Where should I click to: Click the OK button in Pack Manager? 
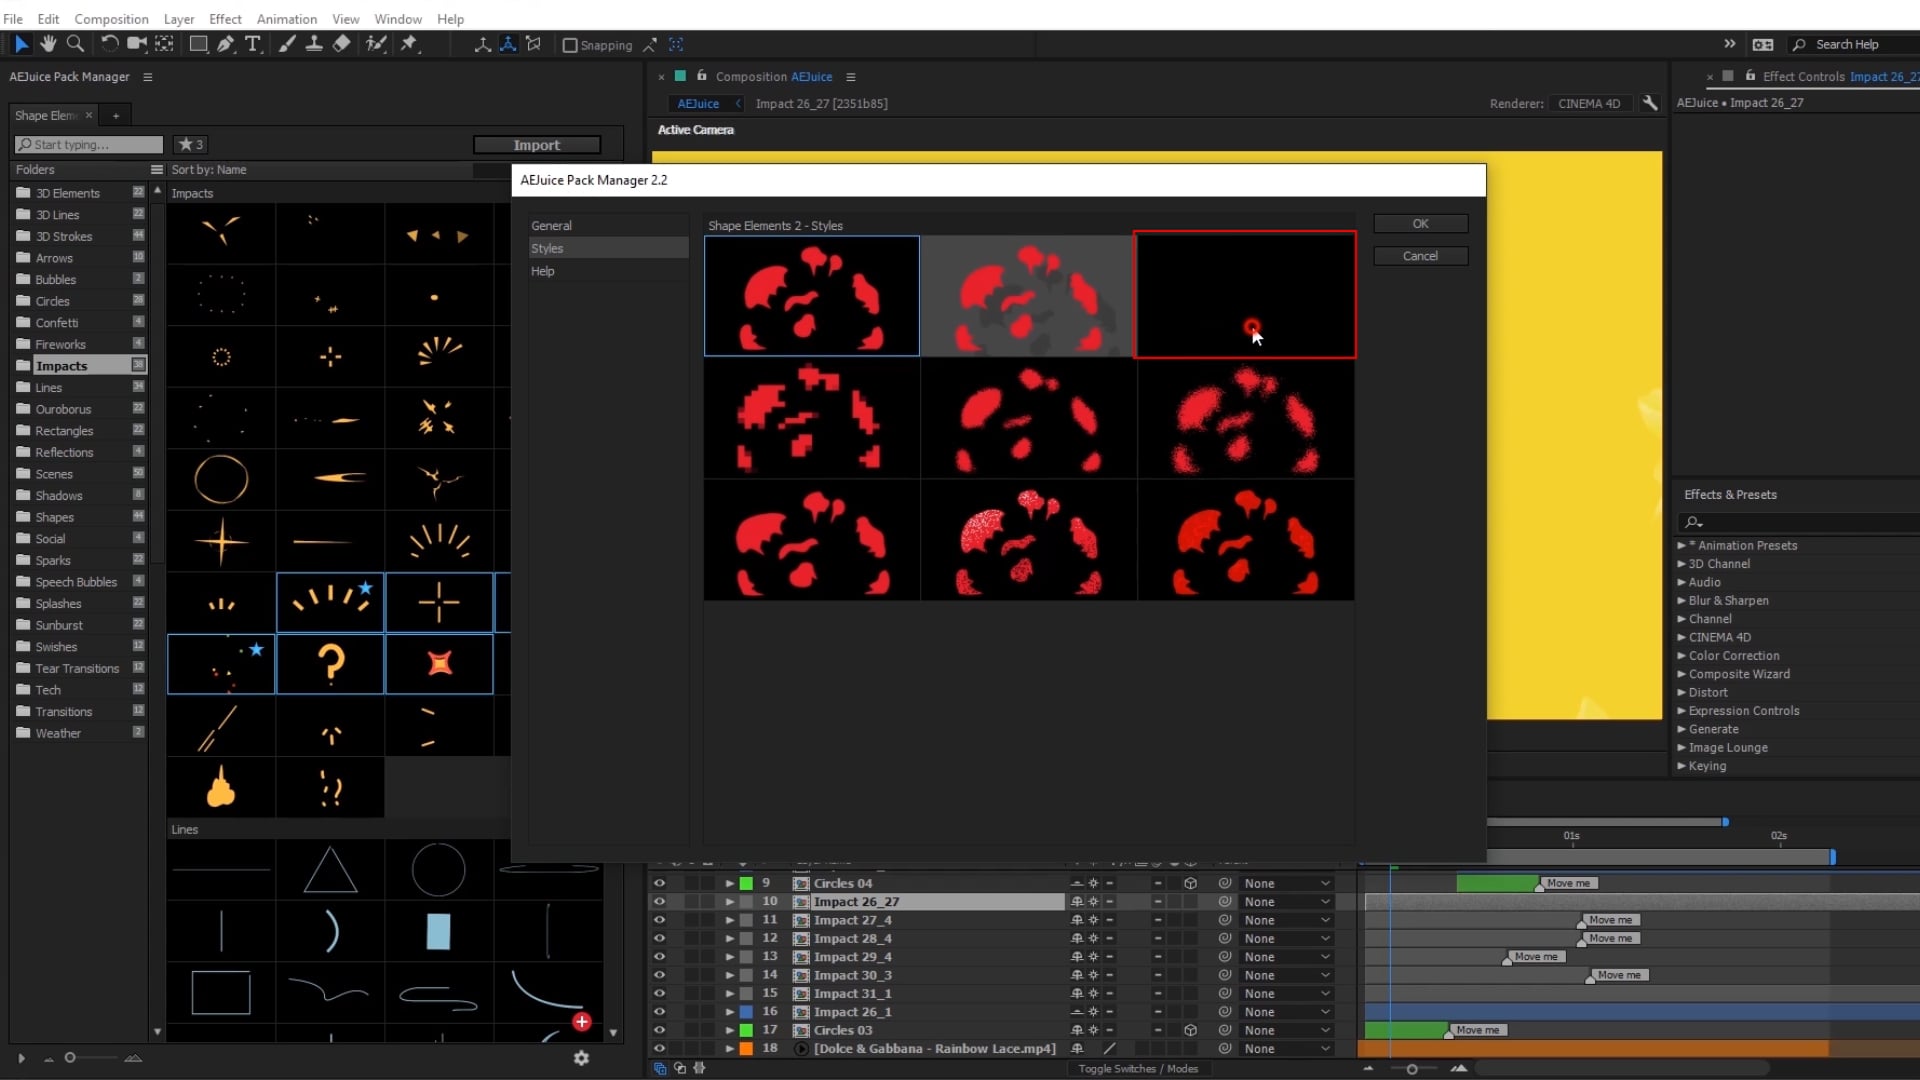point(1422,223)
